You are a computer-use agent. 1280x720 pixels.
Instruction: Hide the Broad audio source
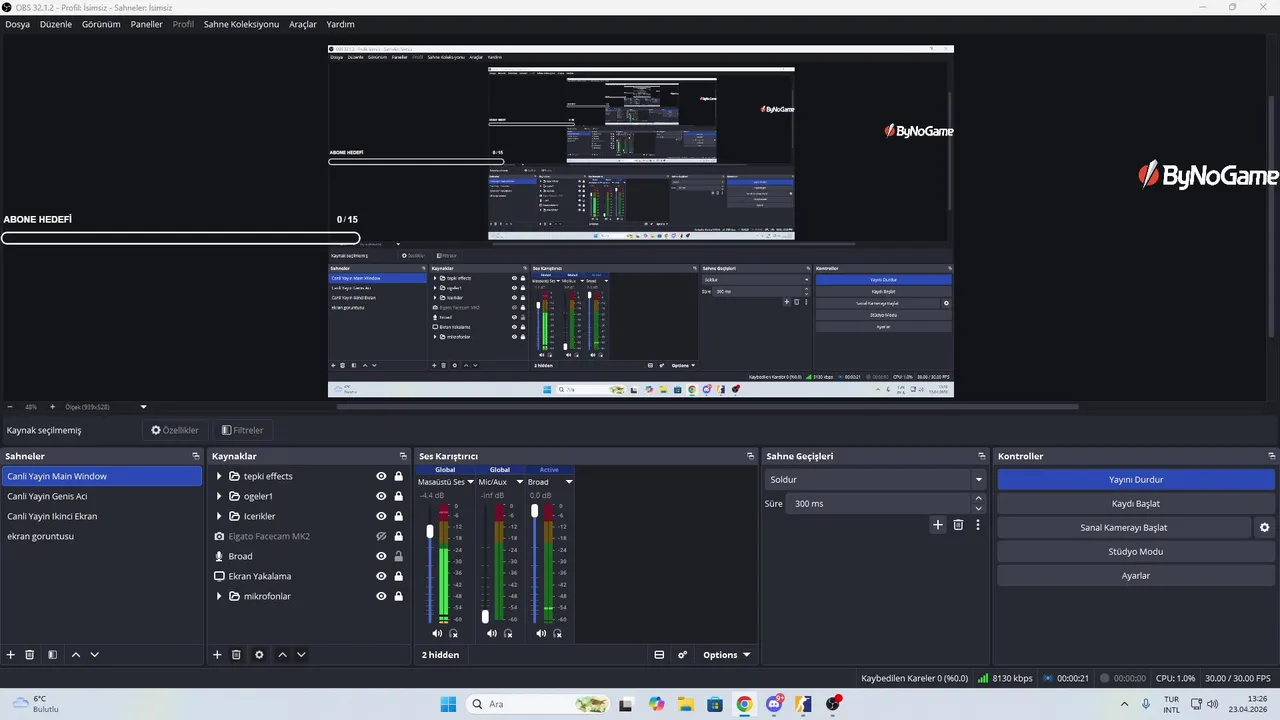(381, 556)
